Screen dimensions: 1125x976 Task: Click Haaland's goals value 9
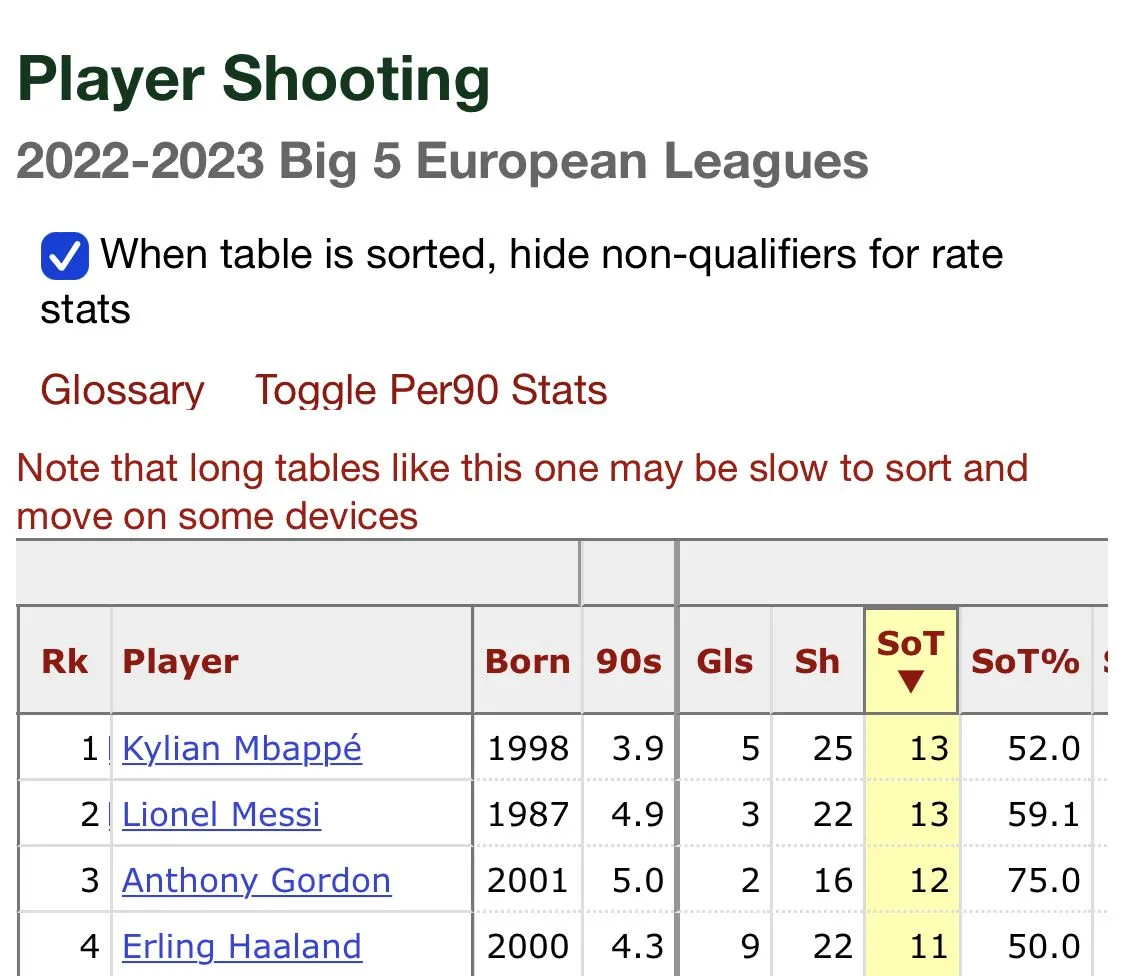pos(751,946)
